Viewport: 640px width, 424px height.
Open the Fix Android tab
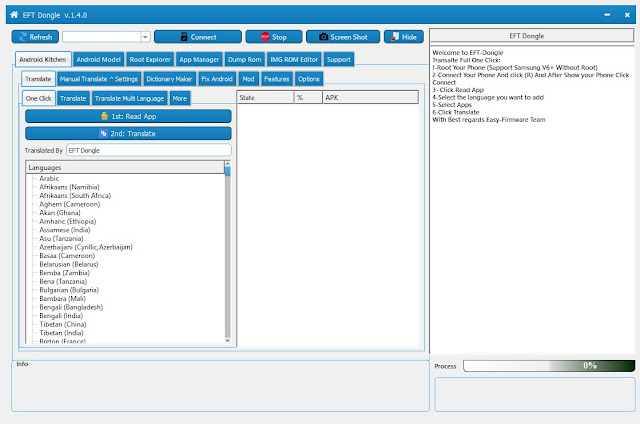[x=217, y=79]
